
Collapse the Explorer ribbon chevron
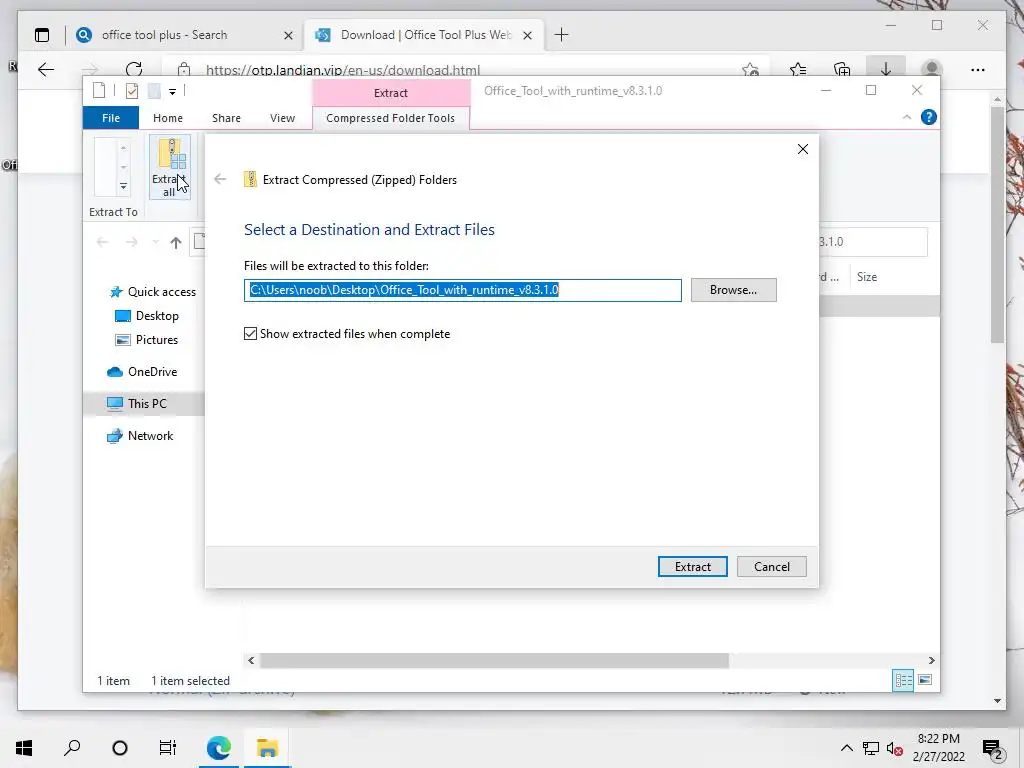coord(906,117)
